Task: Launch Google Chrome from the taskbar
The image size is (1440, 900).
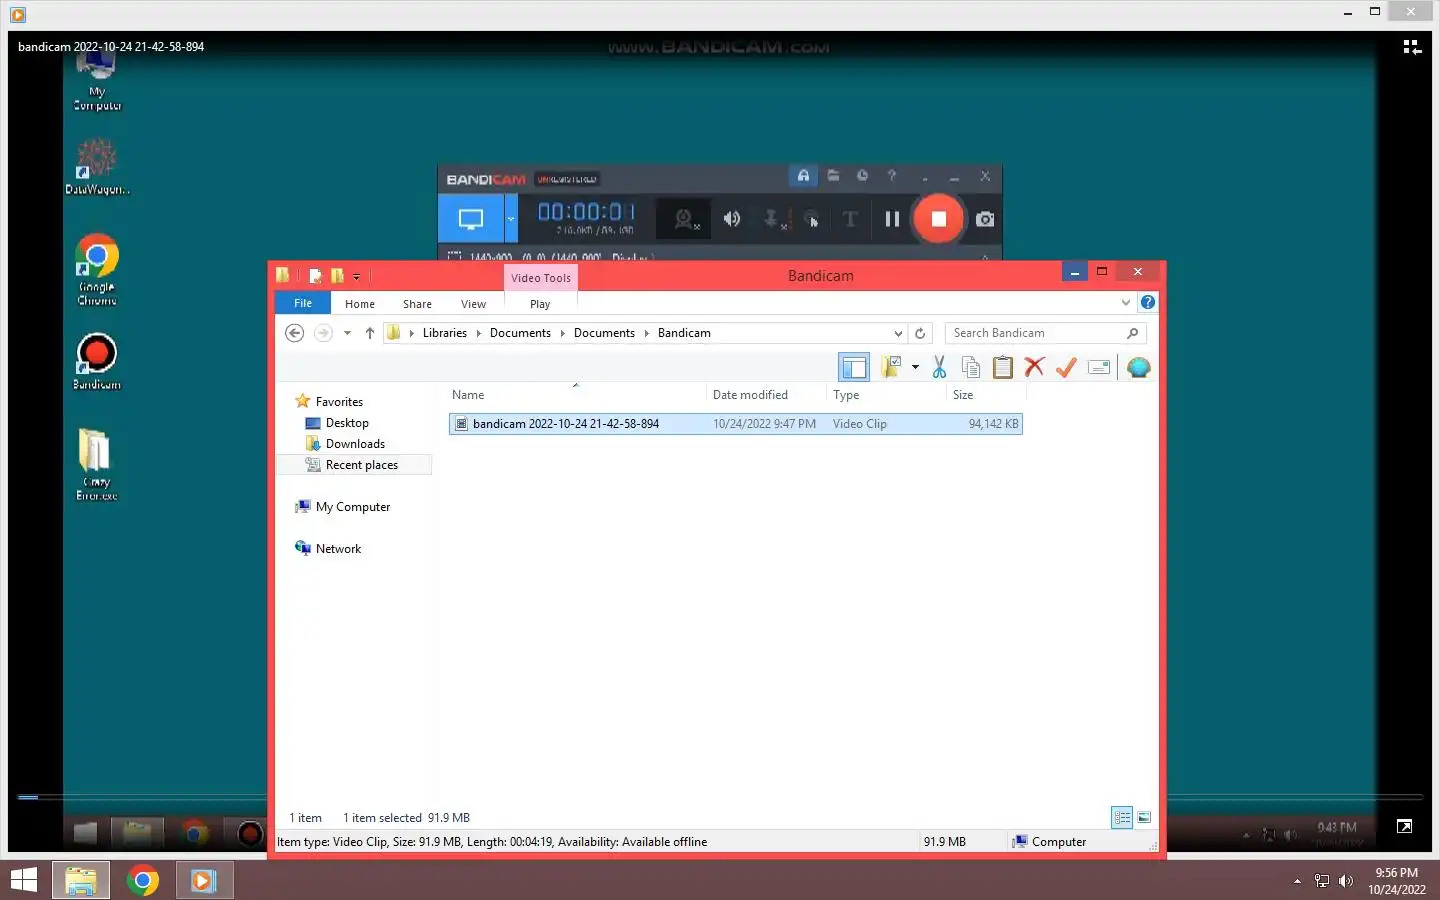Action: [x=143, y=880]
